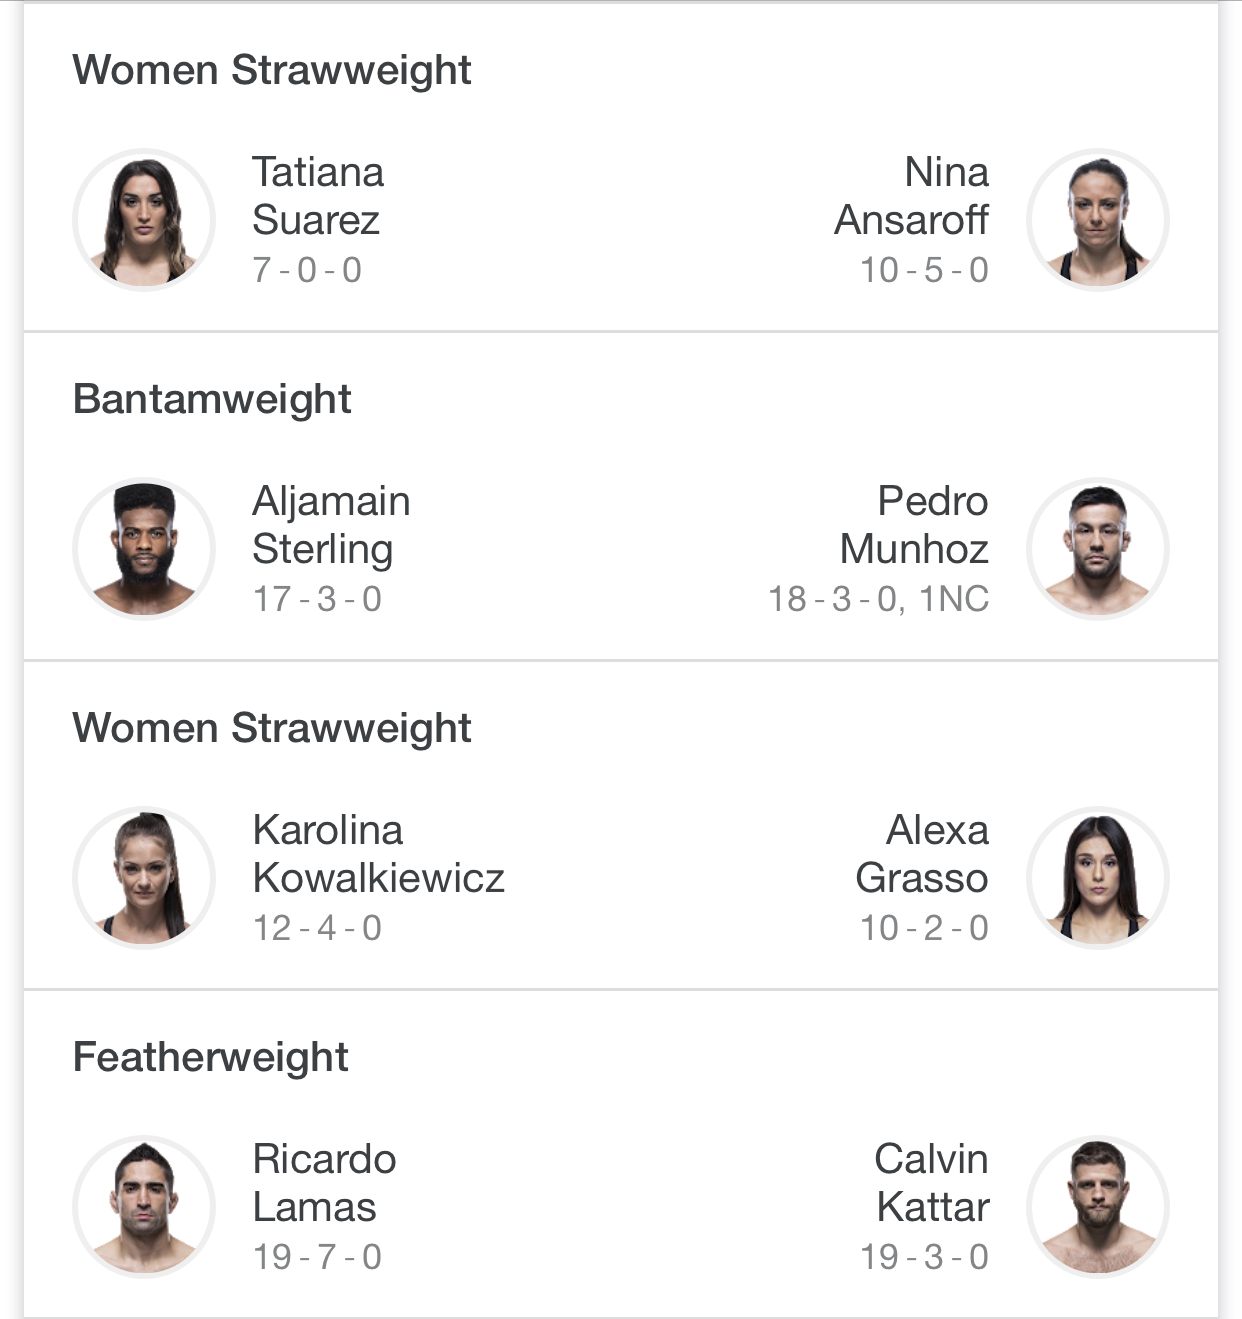Tap the Calvin Kattar name
Viewport: 1242px width, 1319px height.
pyautogui.click(x=931, y=1183)
